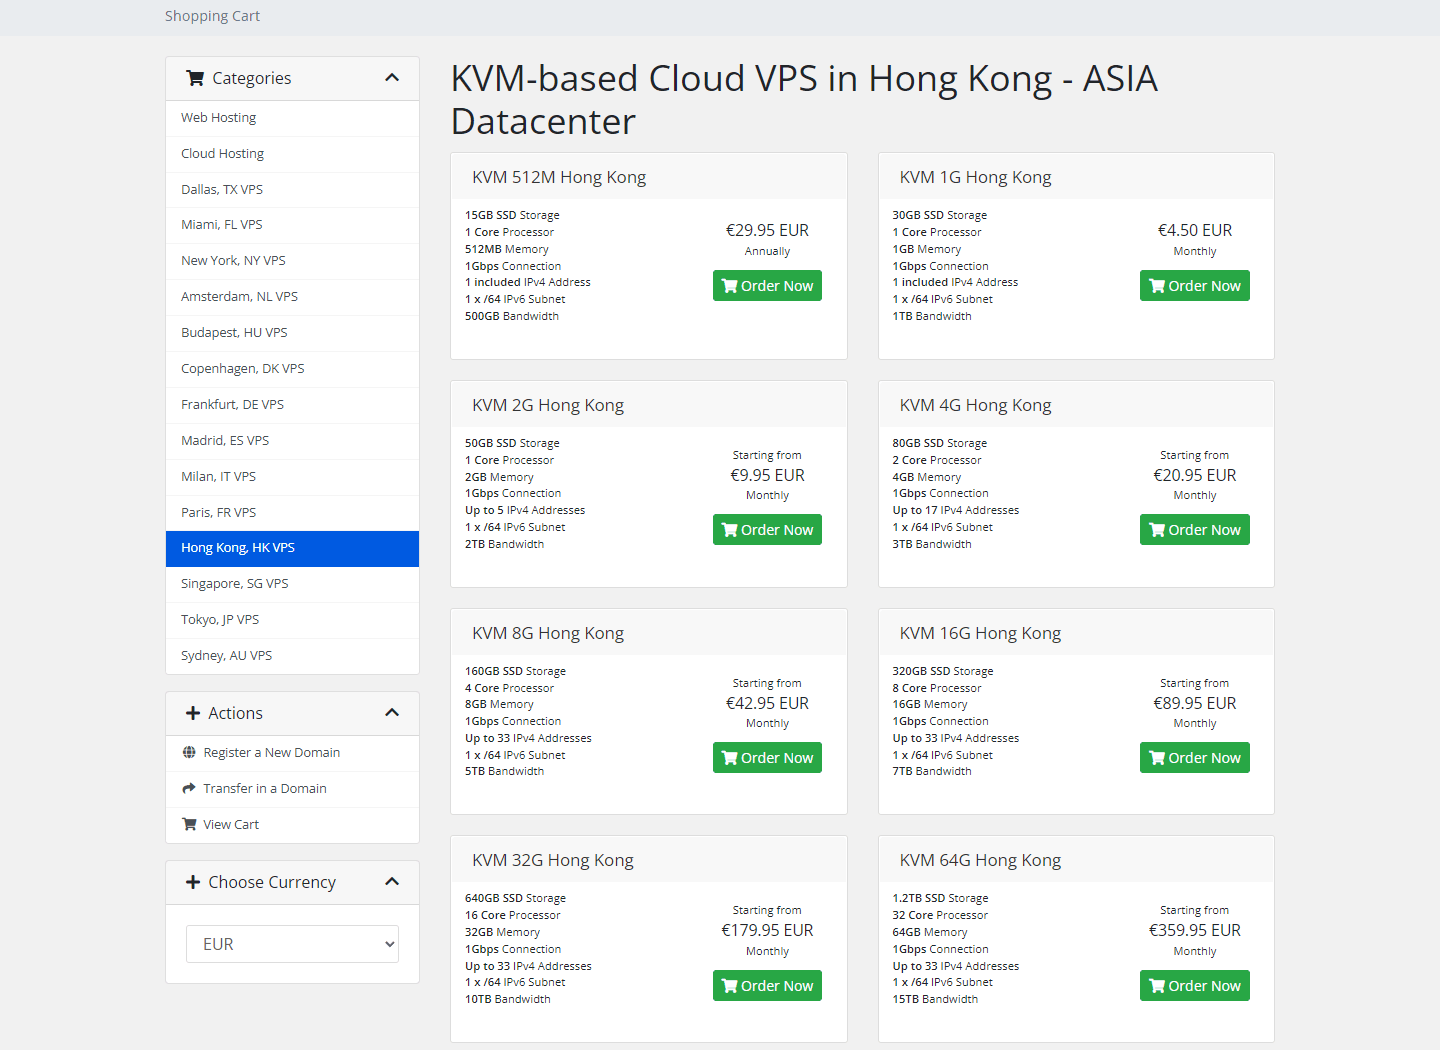
Task: Click the Categories panel heading
Action: [x=292, y=78]
